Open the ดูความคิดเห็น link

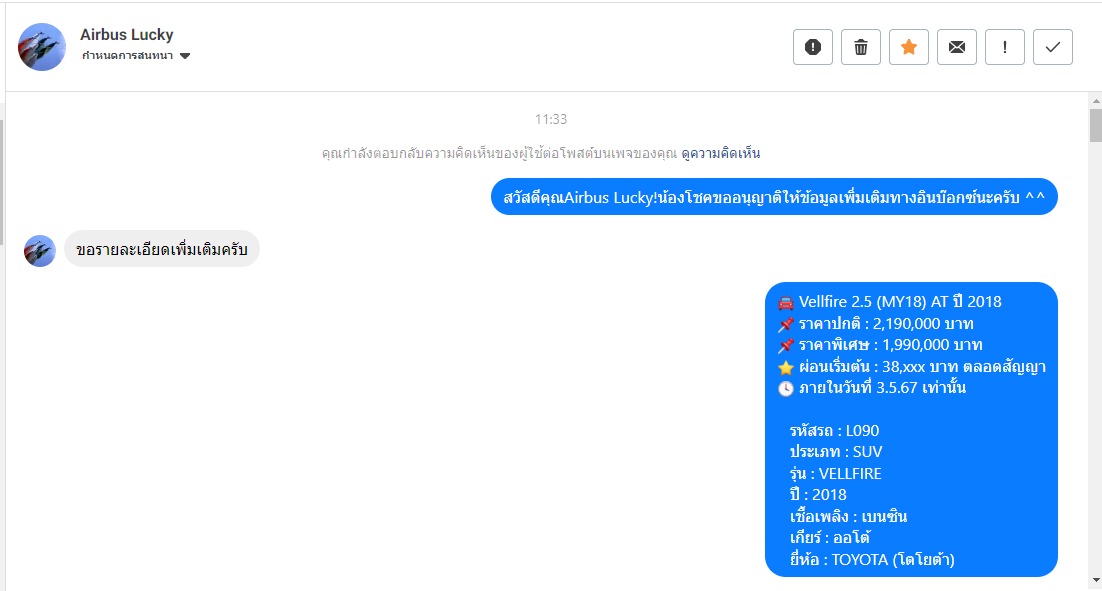pyautogui.click(x=720, y=153)
